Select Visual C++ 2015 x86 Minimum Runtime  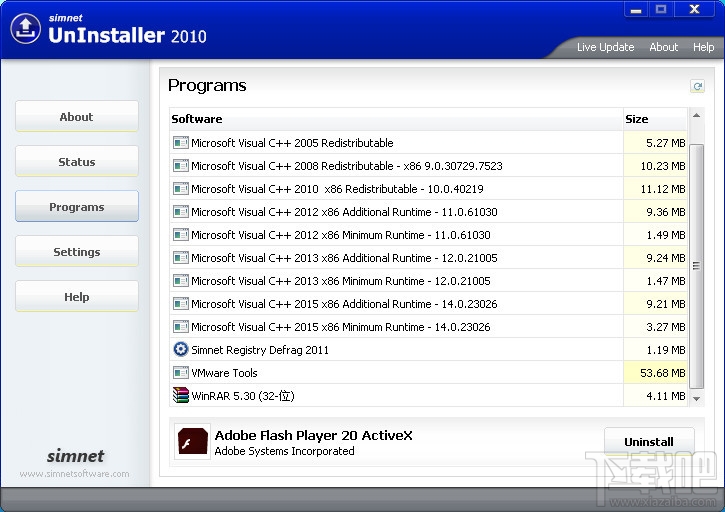coord(428,327)
